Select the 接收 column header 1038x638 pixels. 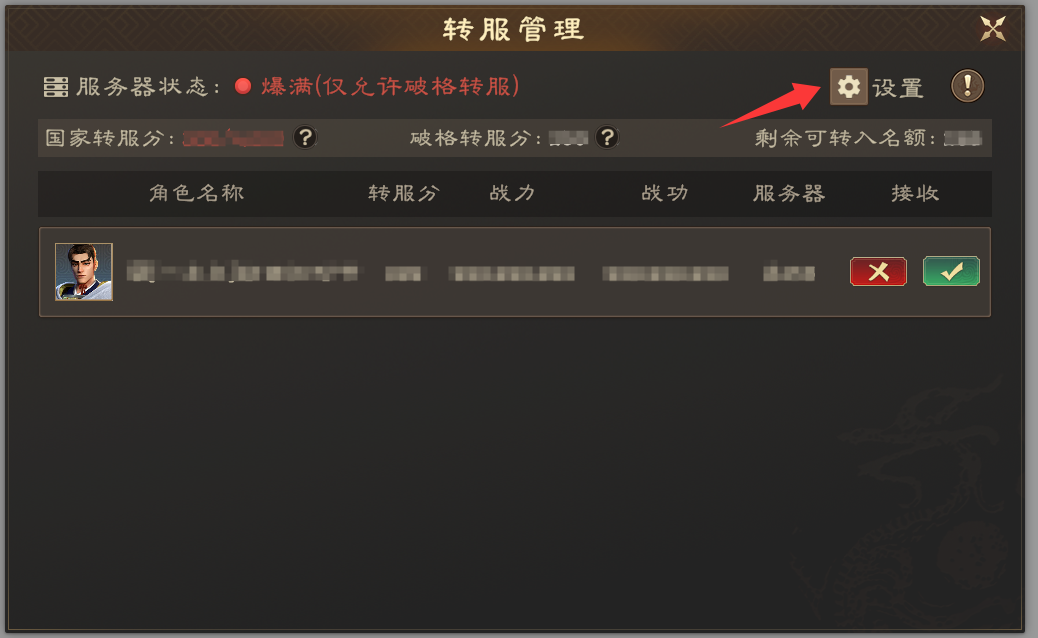[x=915, y=193]
